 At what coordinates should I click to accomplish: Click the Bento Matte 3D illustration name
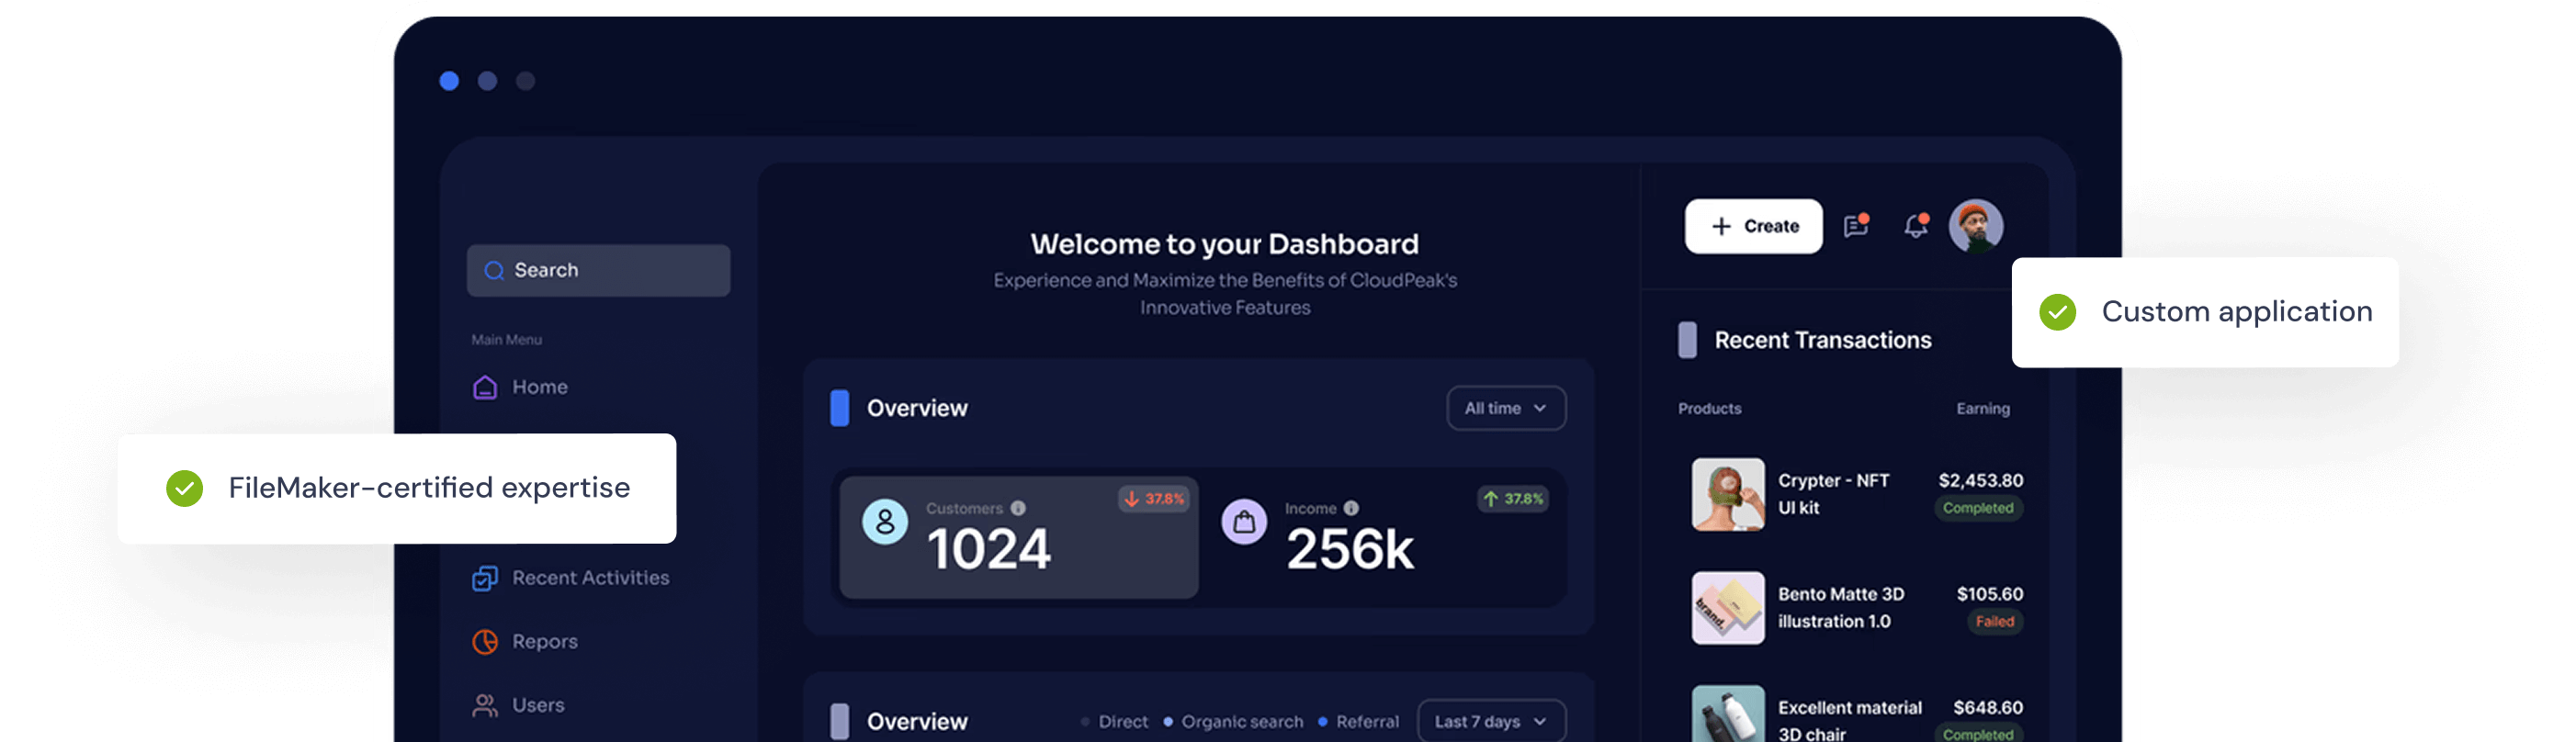pos(1841,608)
